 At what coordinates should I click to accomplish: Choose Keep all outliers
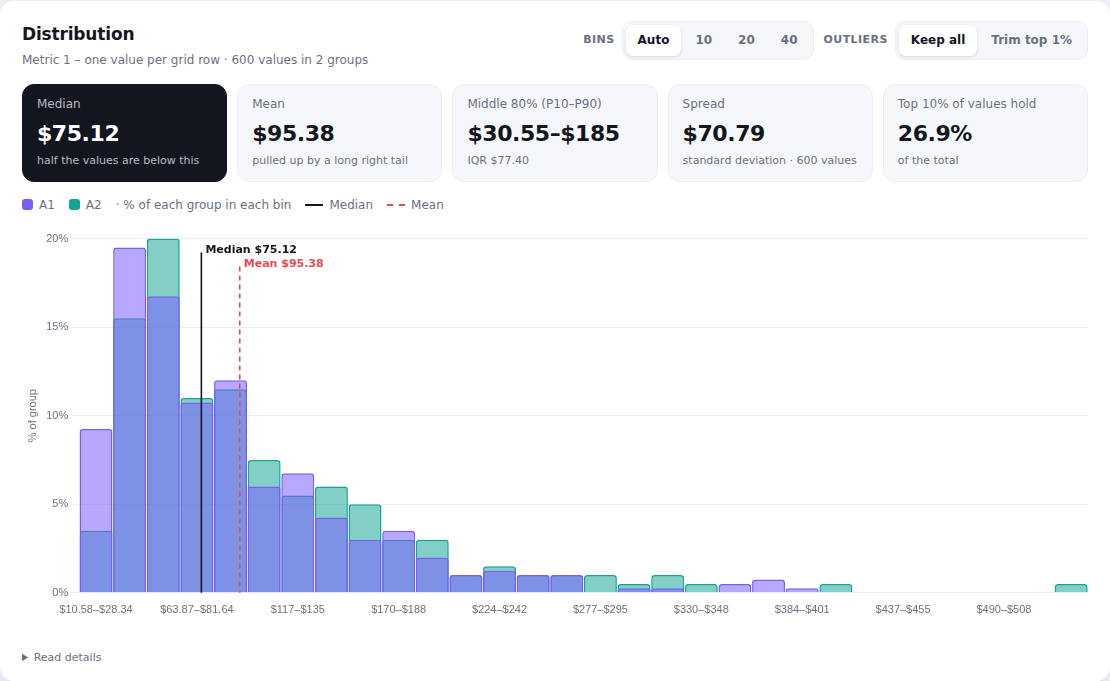tap(937, 40)
